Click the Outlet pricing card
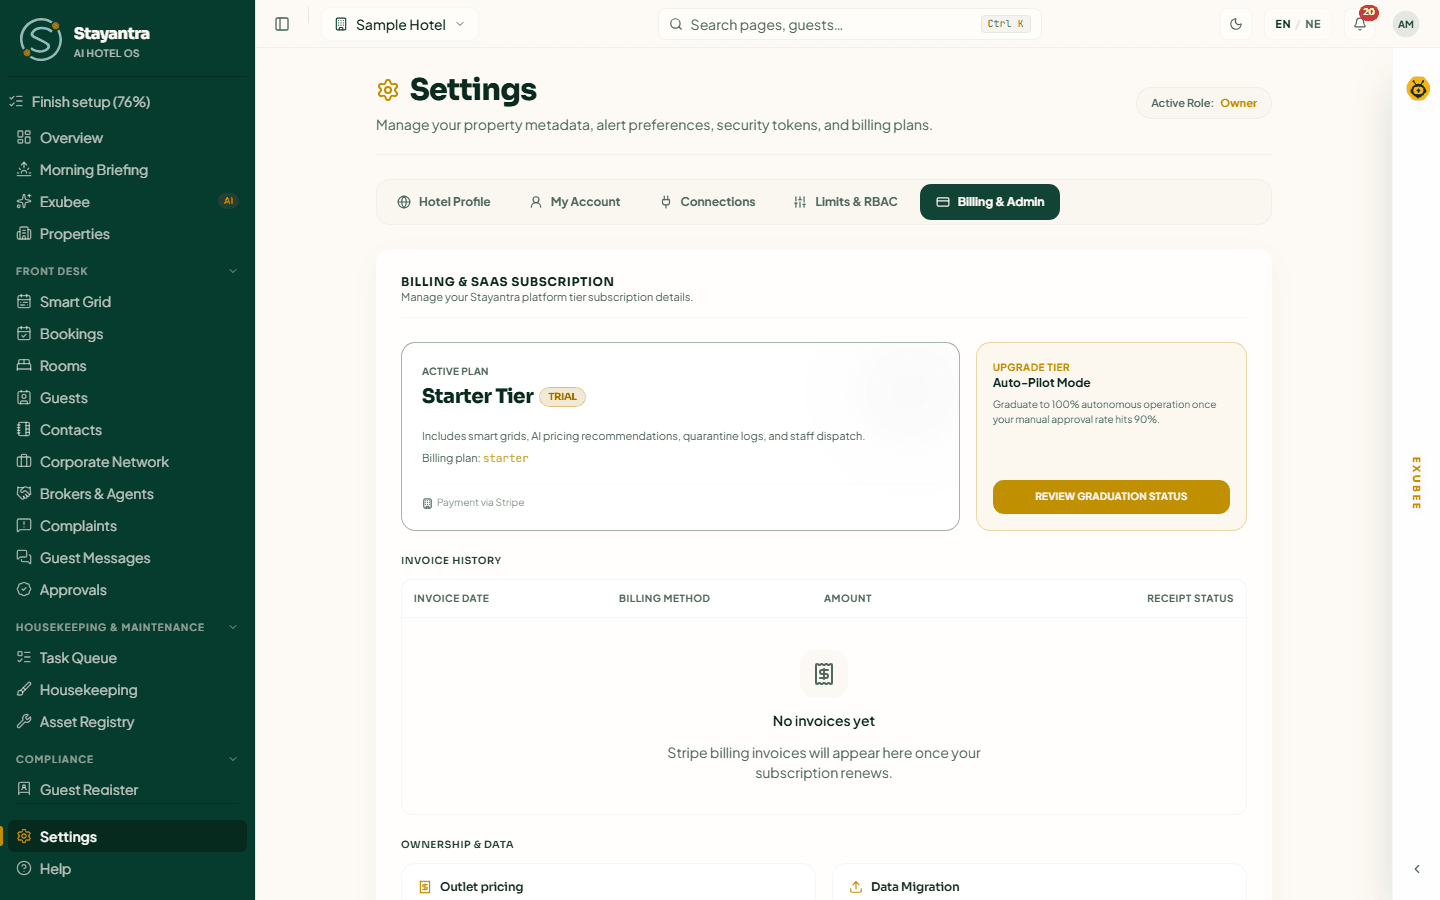Screen dimensions: 1440x900 click(608, 882)
